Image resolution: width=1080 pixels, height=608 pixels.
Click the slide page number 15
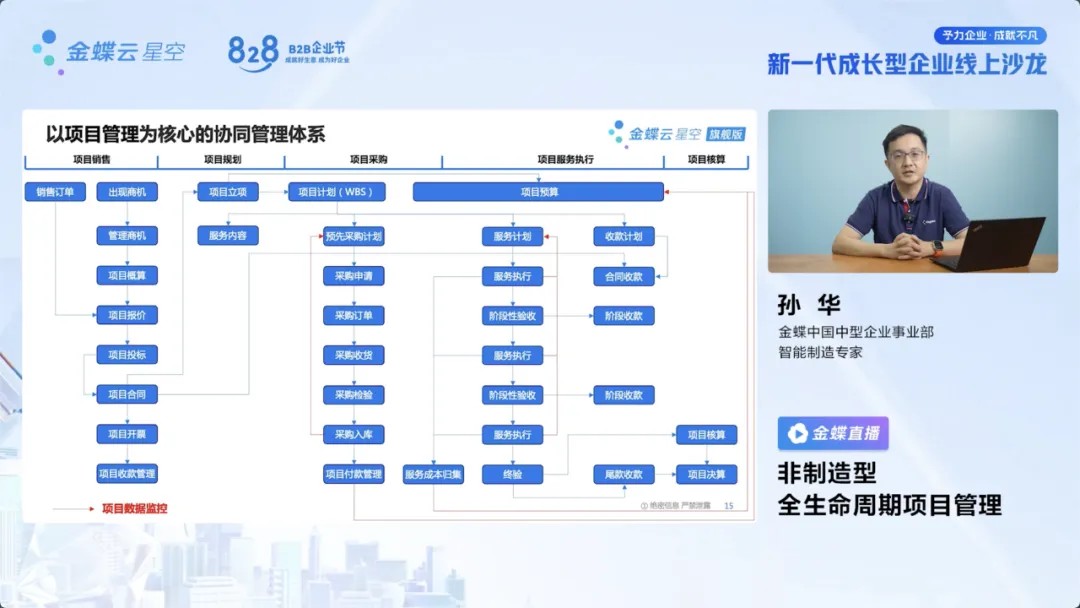pyautogui.click(x=729, y=506)
